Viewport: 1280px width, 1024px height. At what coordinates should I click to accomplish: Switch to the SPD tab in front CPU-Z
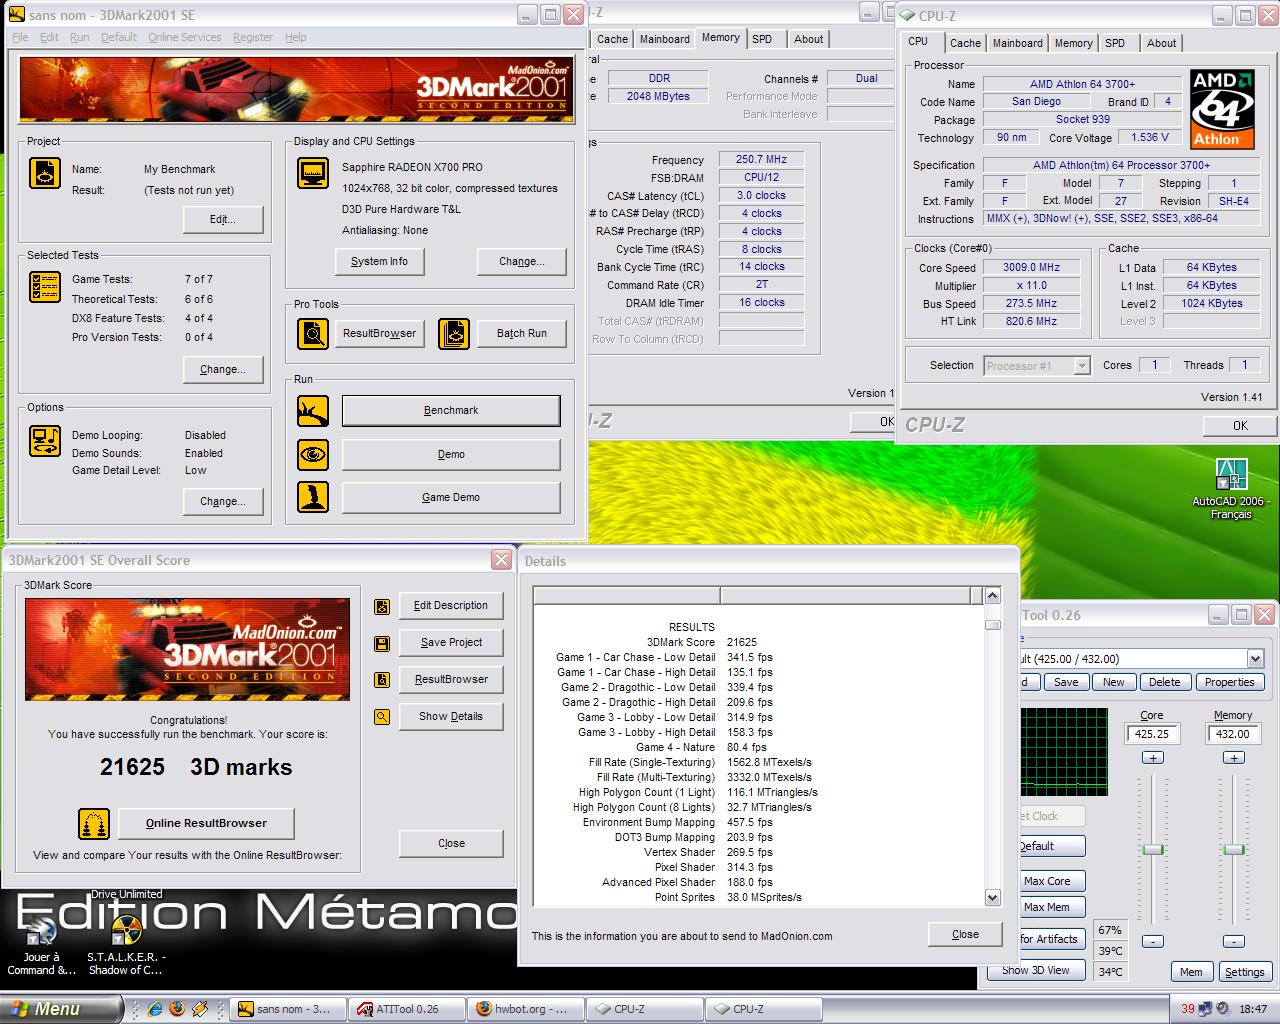click(x=1115, y=43)
